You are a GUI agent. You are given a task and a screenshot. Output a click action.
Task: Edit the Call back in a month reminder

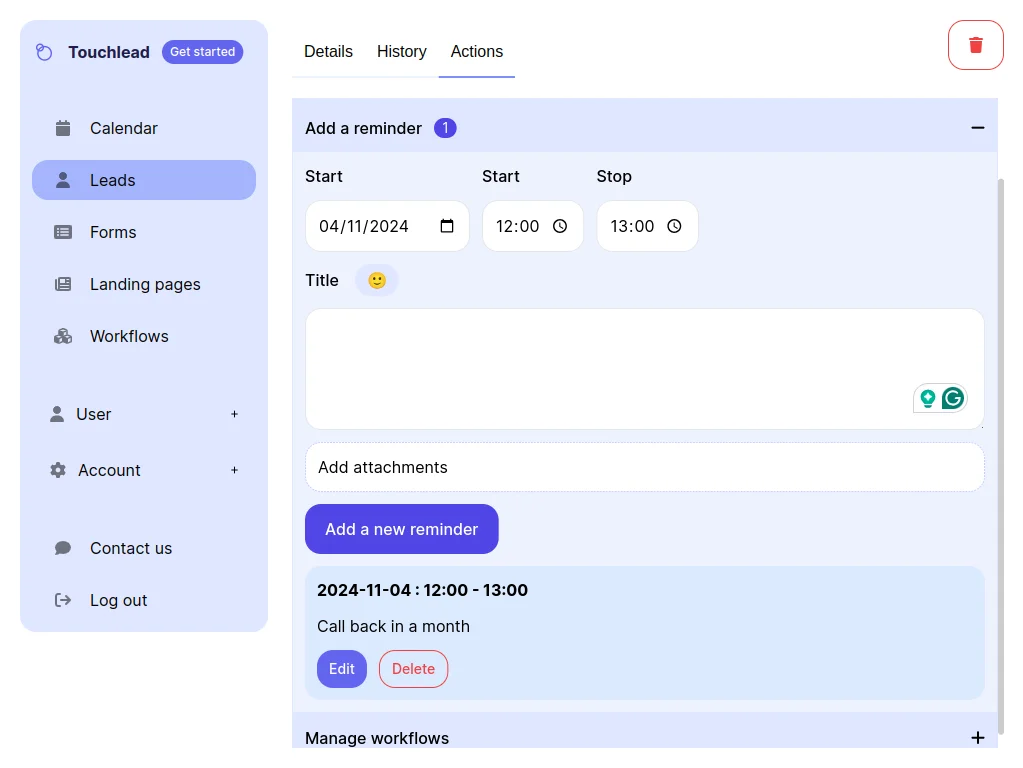pos(341,668)
